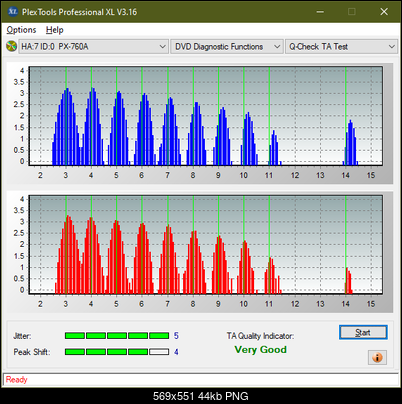Click the PlexTools Professional XL V3.16 title text
Viewport: 402px width, 404px height.
click(x=79, y=12)
